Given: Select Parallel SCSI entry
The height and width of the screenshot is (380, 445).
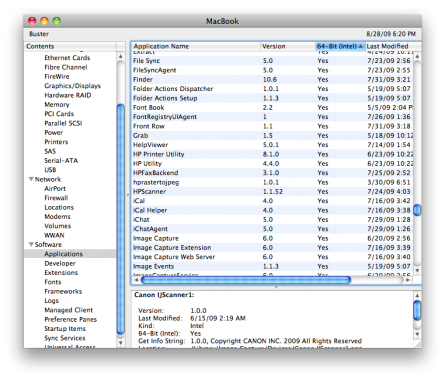Looking at the screenshot, I should [x=63, y=123].
